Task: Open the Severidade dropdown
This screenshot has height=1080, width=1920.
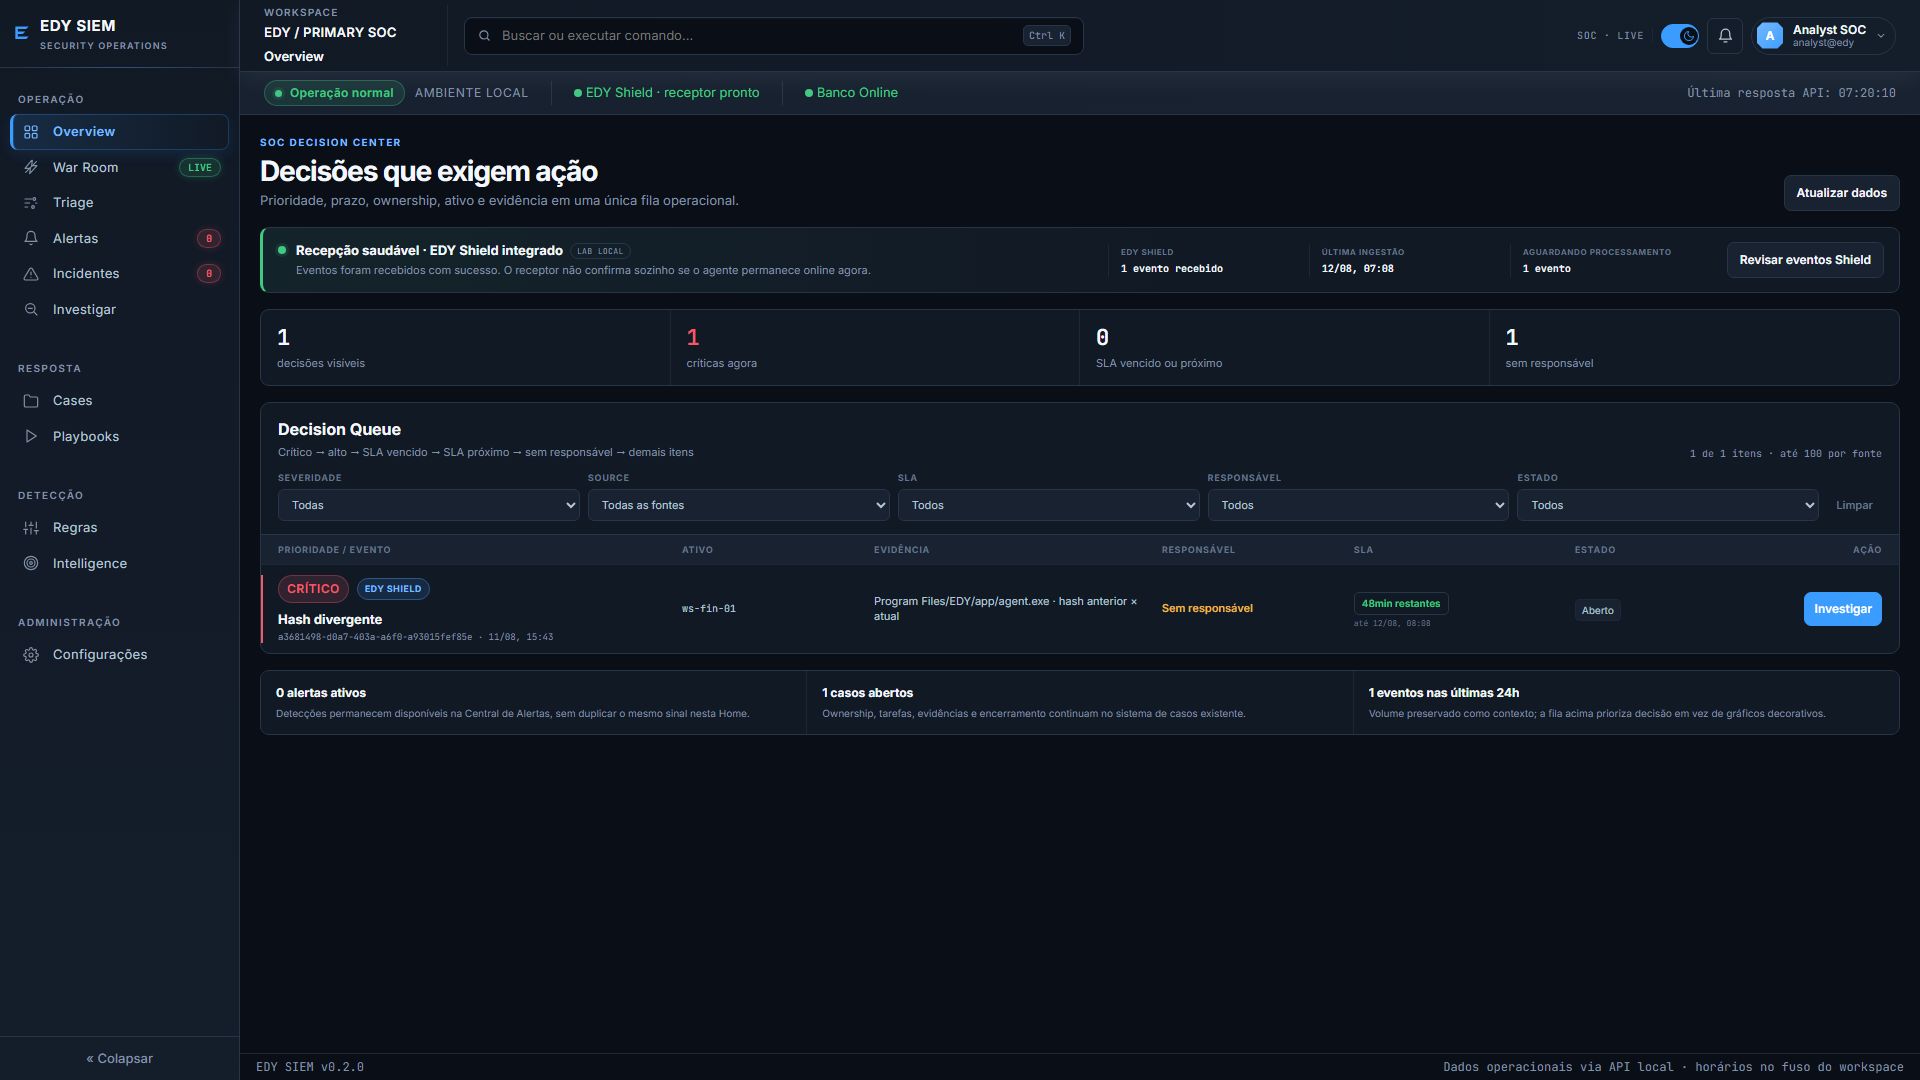Action: 429,505
